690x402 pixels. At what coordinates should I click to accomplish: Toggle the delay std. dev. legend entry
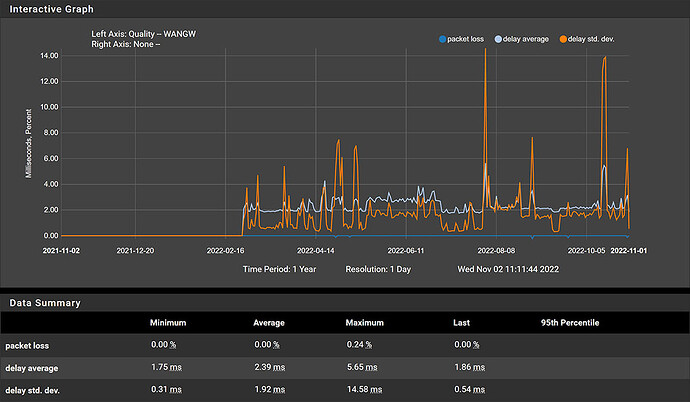587,39
